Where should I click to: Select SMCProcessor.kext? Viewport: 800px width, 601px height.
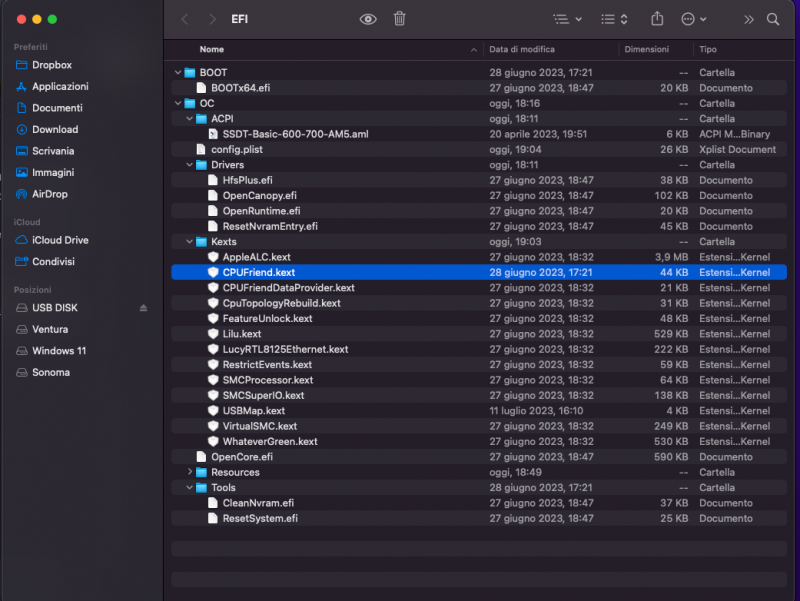point(479,380)
